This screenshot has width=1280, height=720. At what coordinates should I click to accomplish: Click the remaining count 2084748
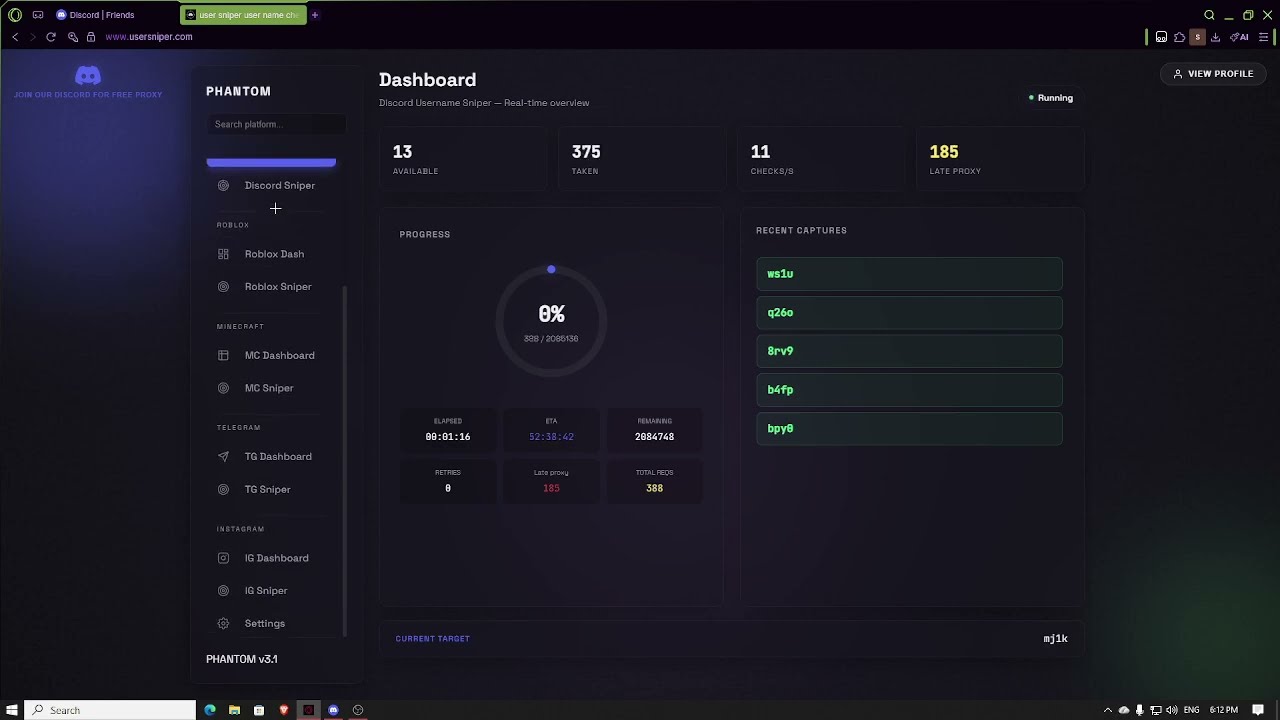click(x=655, y=437)
